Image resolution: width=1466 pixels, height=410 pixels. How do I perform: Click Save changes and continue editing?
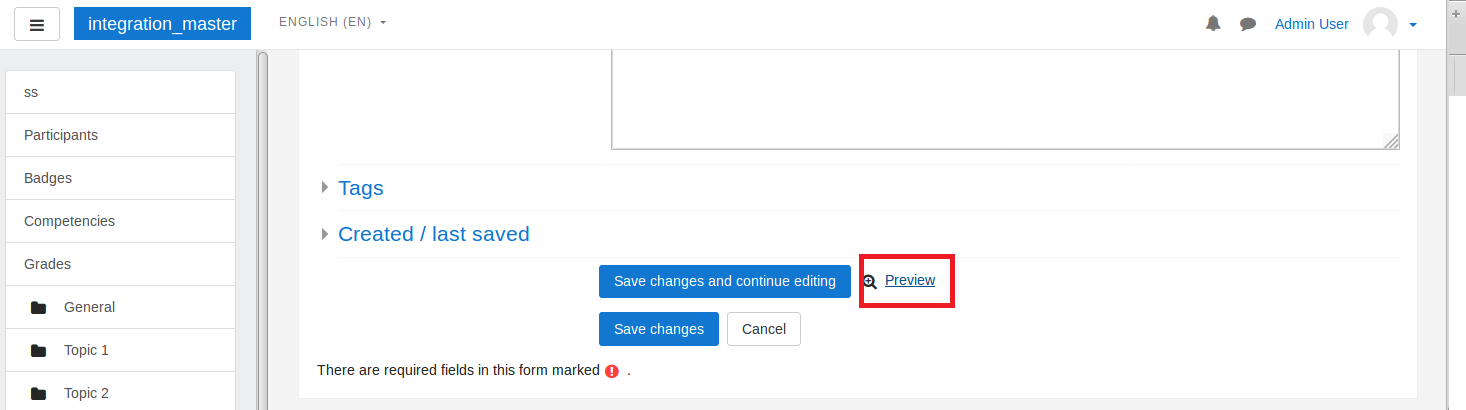725,281
